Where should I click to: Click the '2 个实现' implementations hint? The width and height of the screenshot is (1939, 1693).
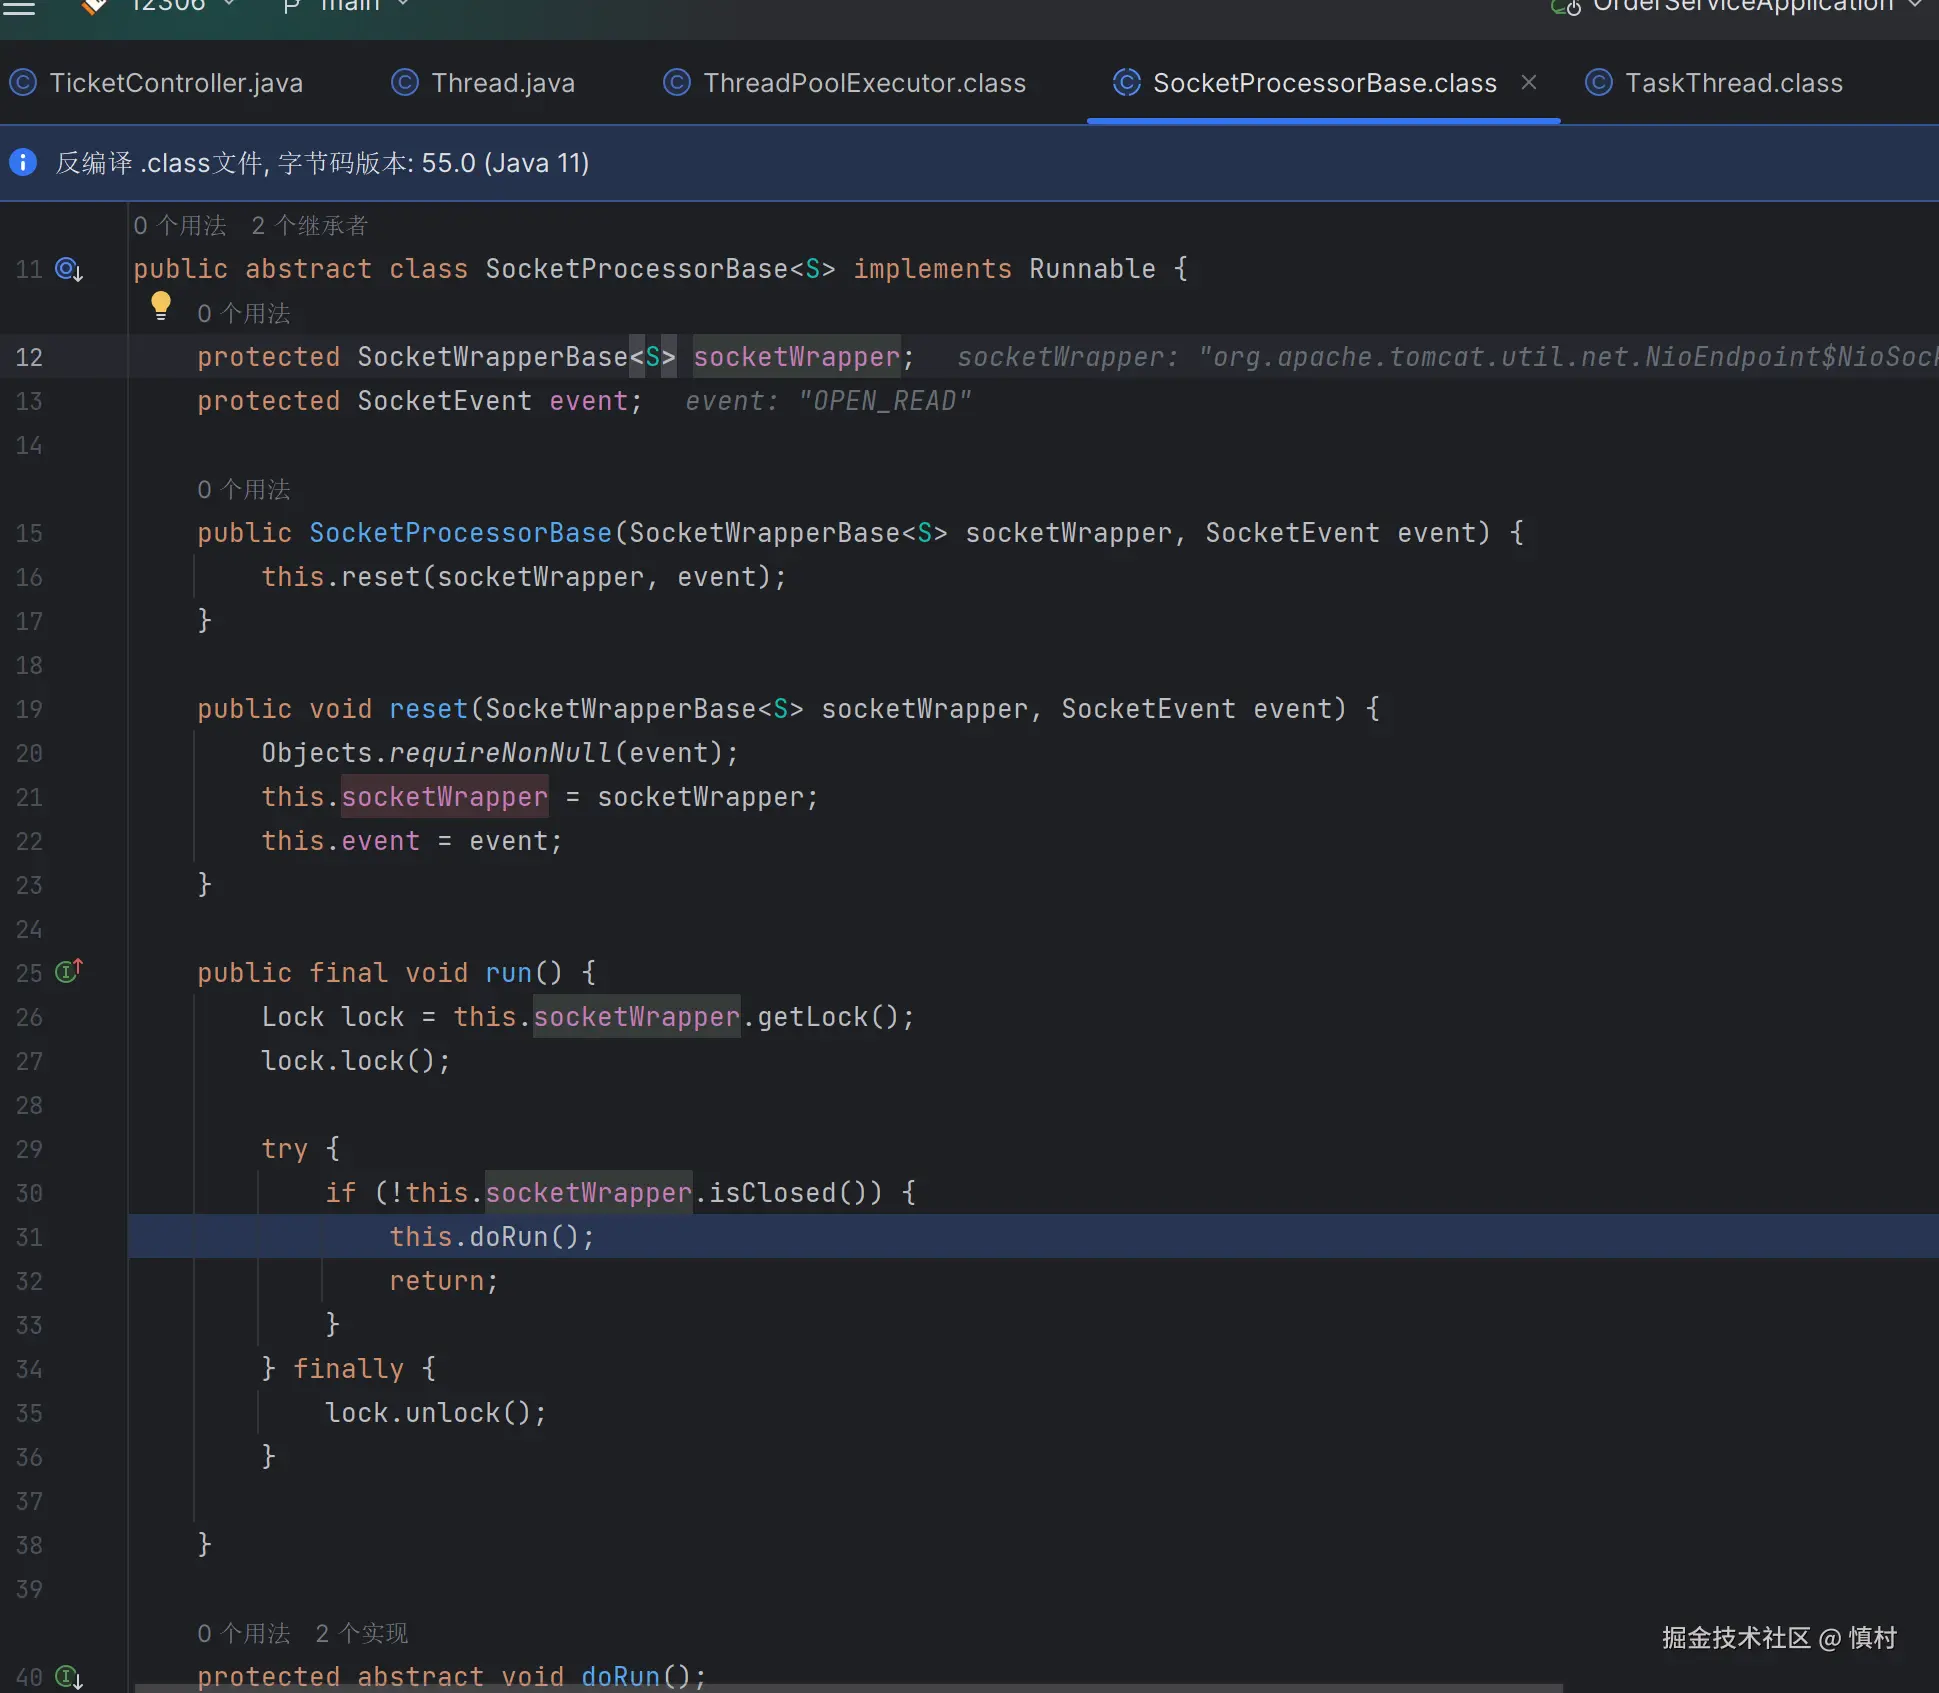click(362, 1634)
